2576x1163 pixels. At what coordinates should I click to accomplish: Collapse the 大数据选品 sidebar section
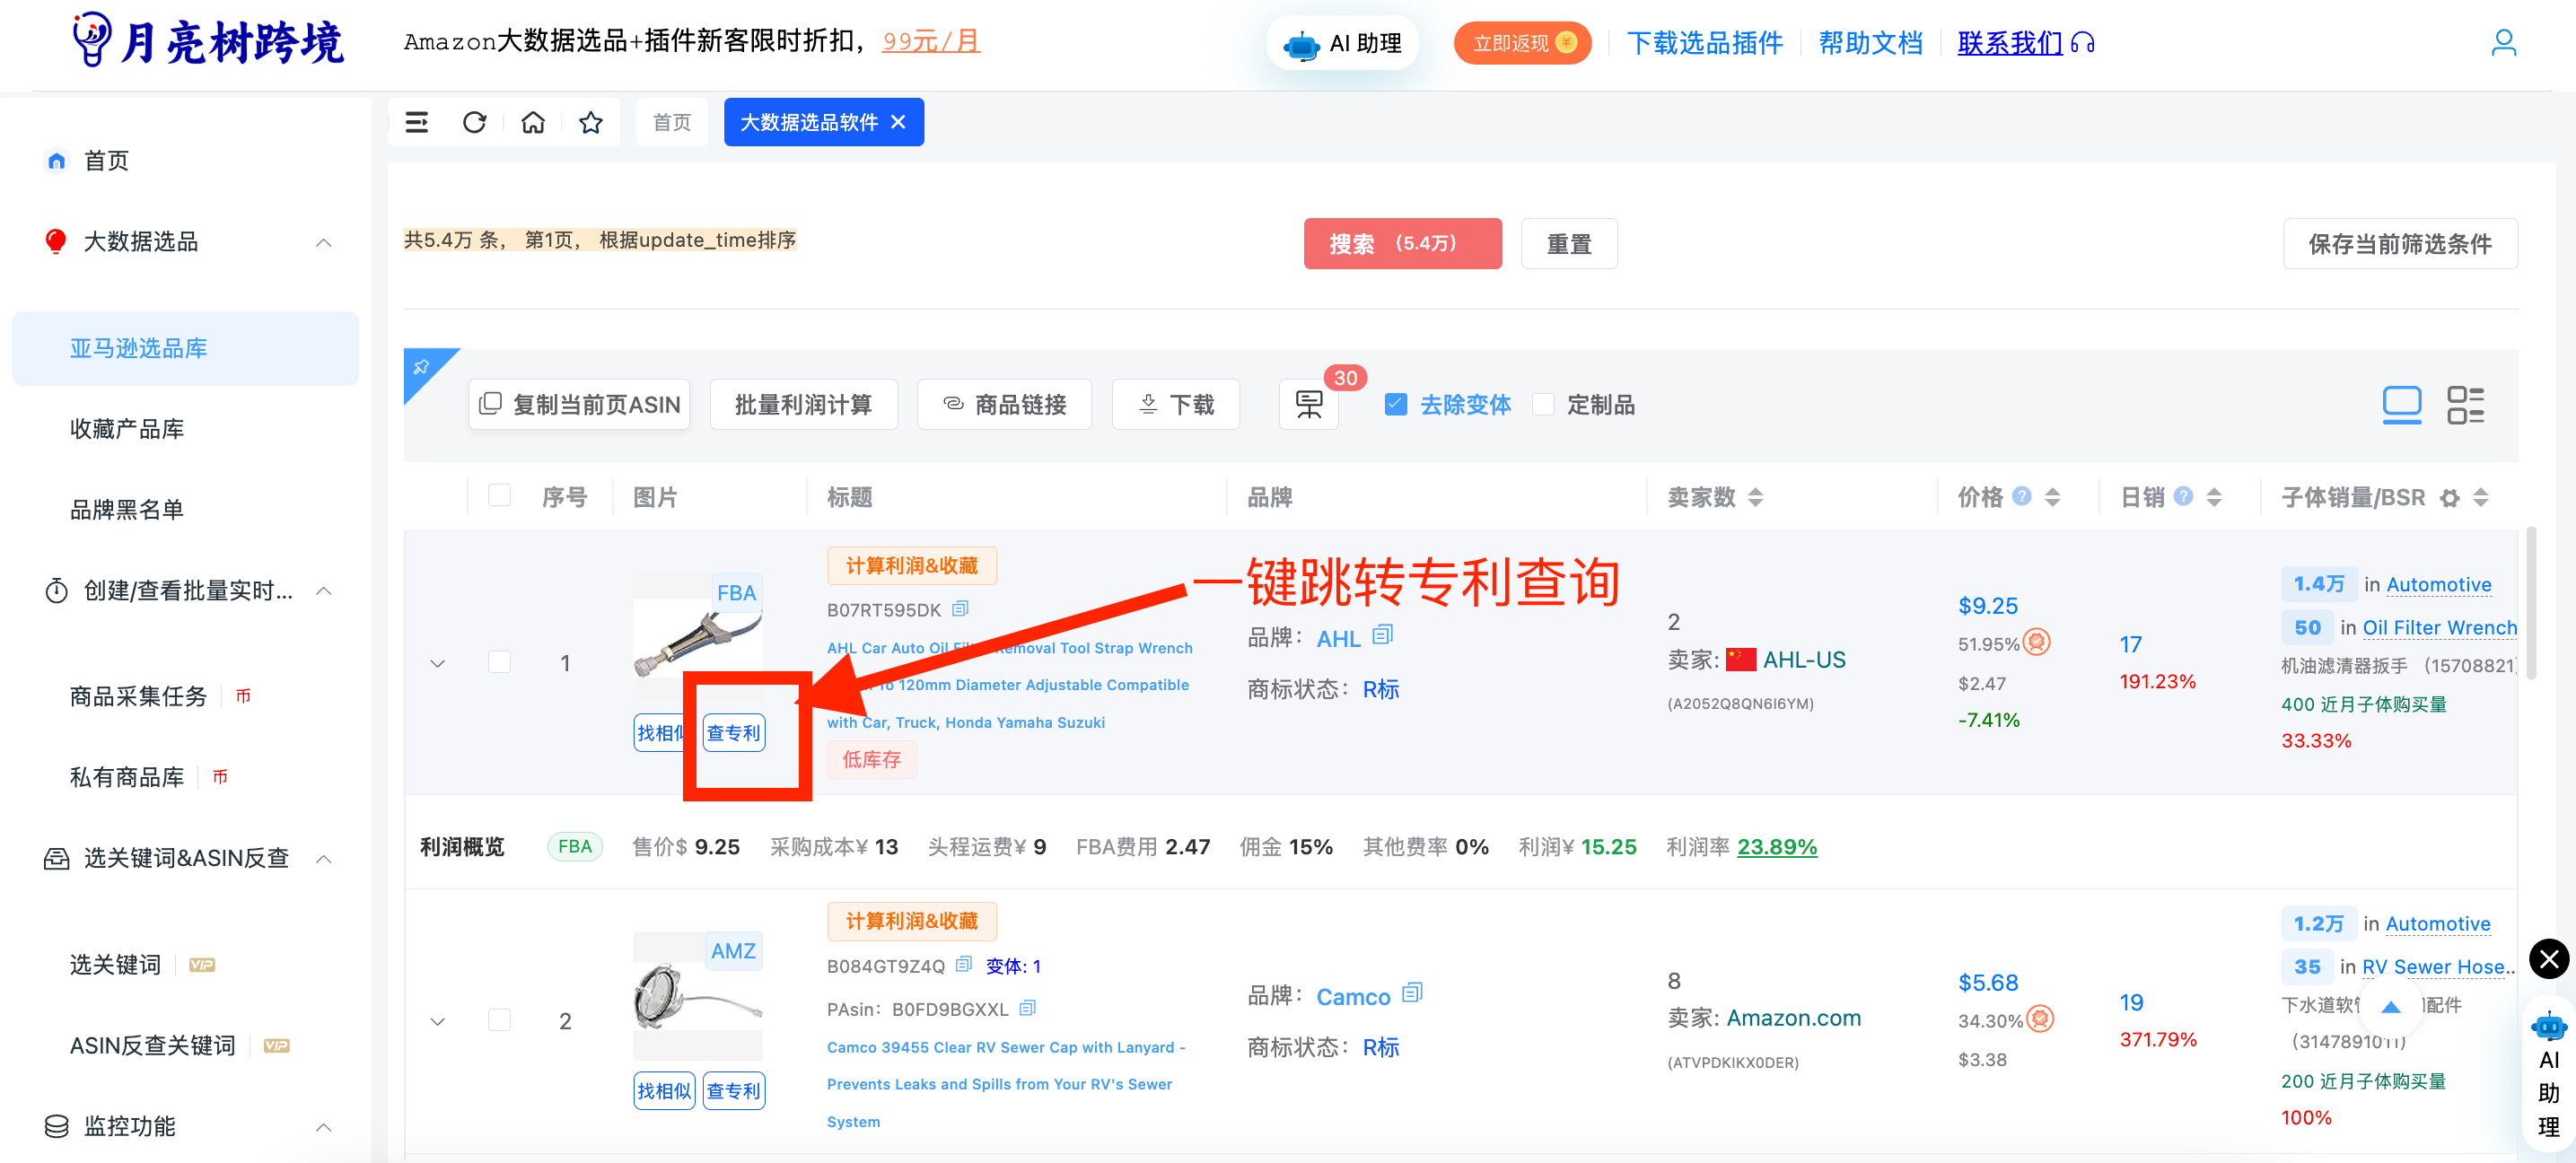(x=323, y=242)
